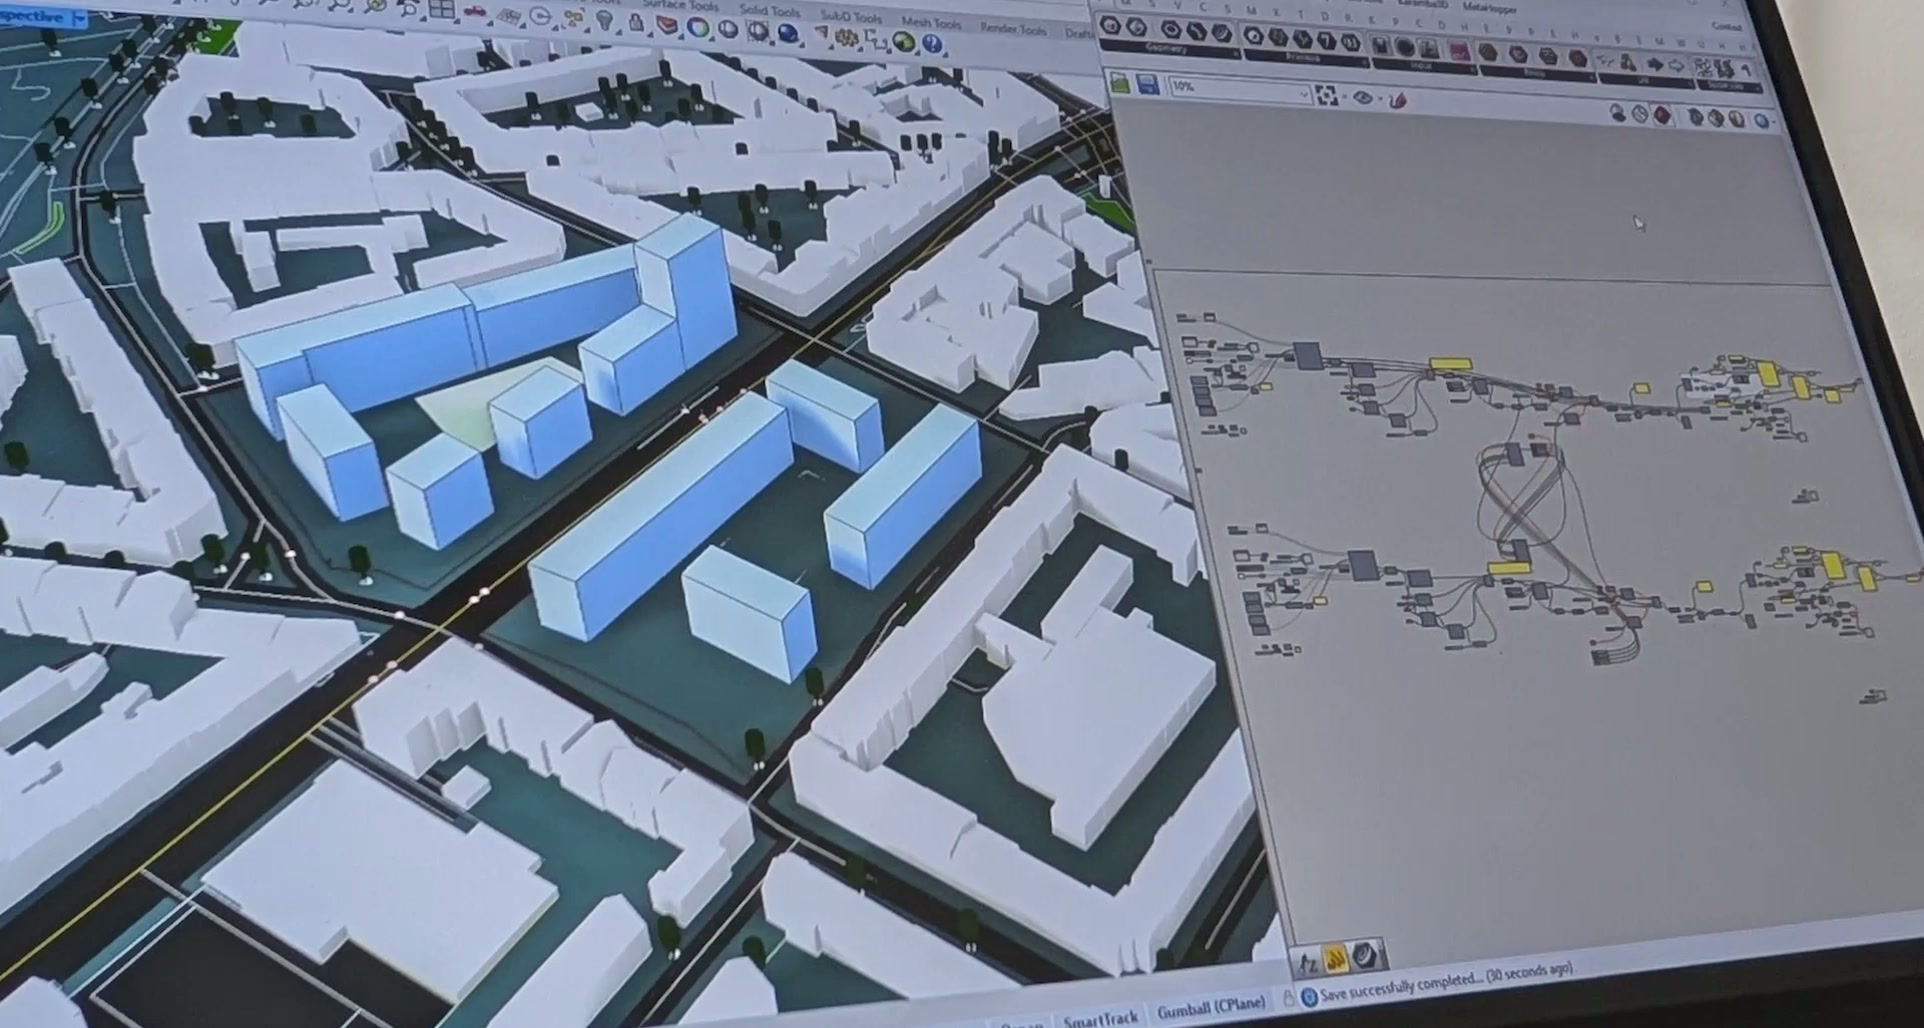Click the blue info icon beside the save message
The width and height of the screenshot is (1924, 1028).
tap(1309, 997)
